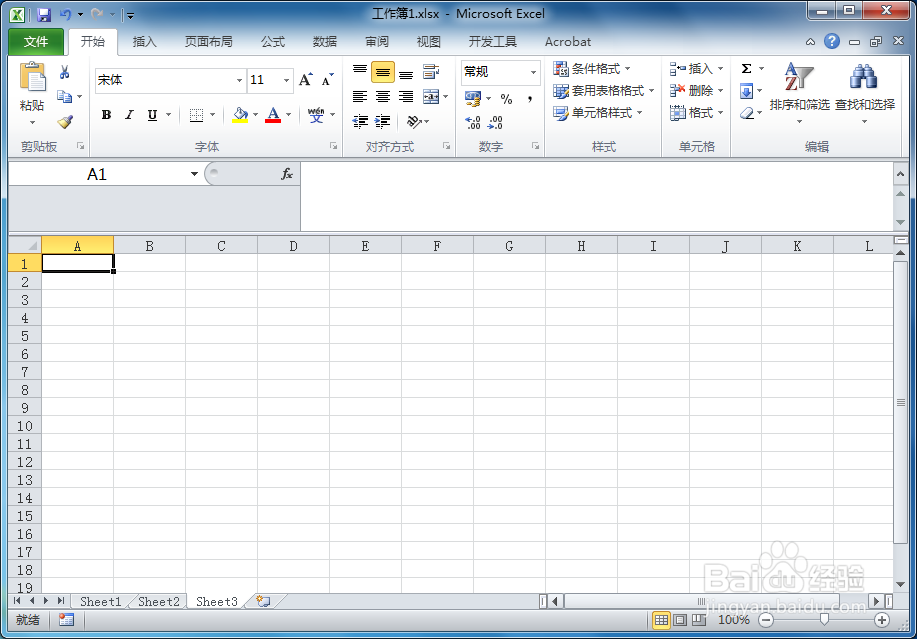Open the number format dropdown (常规)

(x=533, y=72)
